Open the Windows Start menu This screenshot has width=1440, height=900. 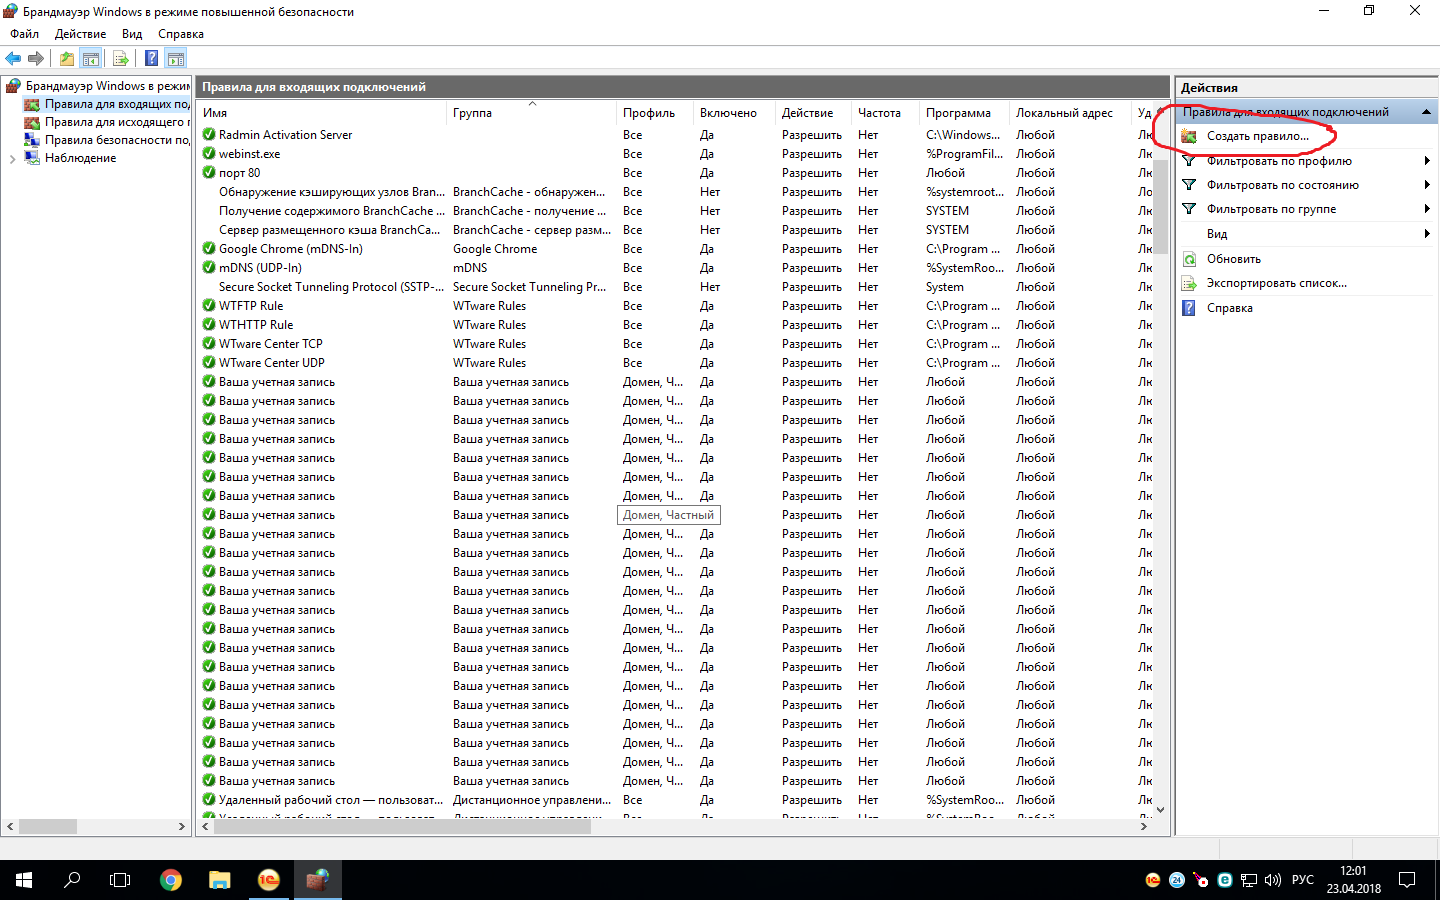coord(24,880)
